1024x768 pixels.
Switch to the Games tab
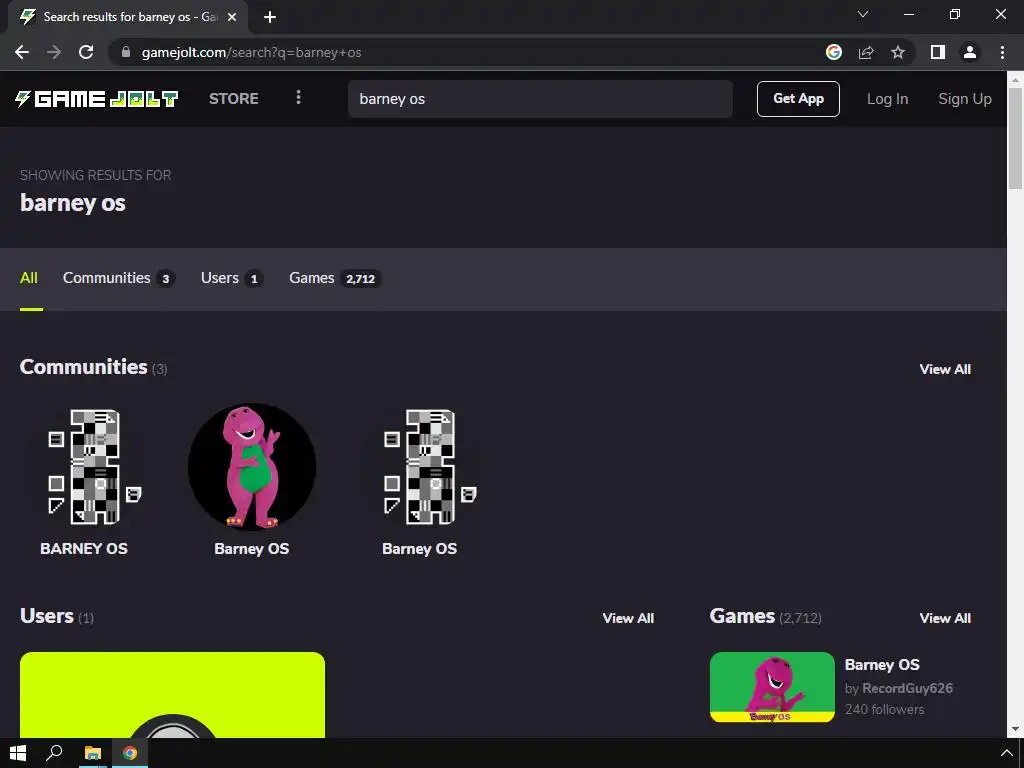coord(334,278)
